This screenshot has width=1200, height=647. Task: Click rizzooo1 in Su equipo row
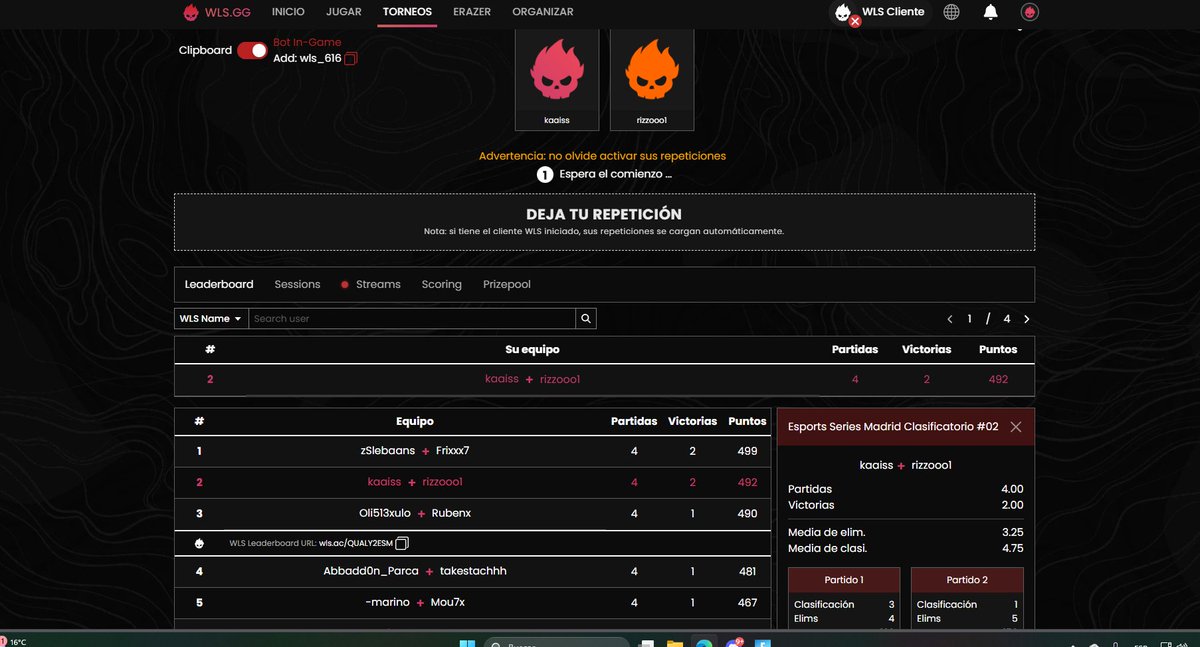[560, 379]
